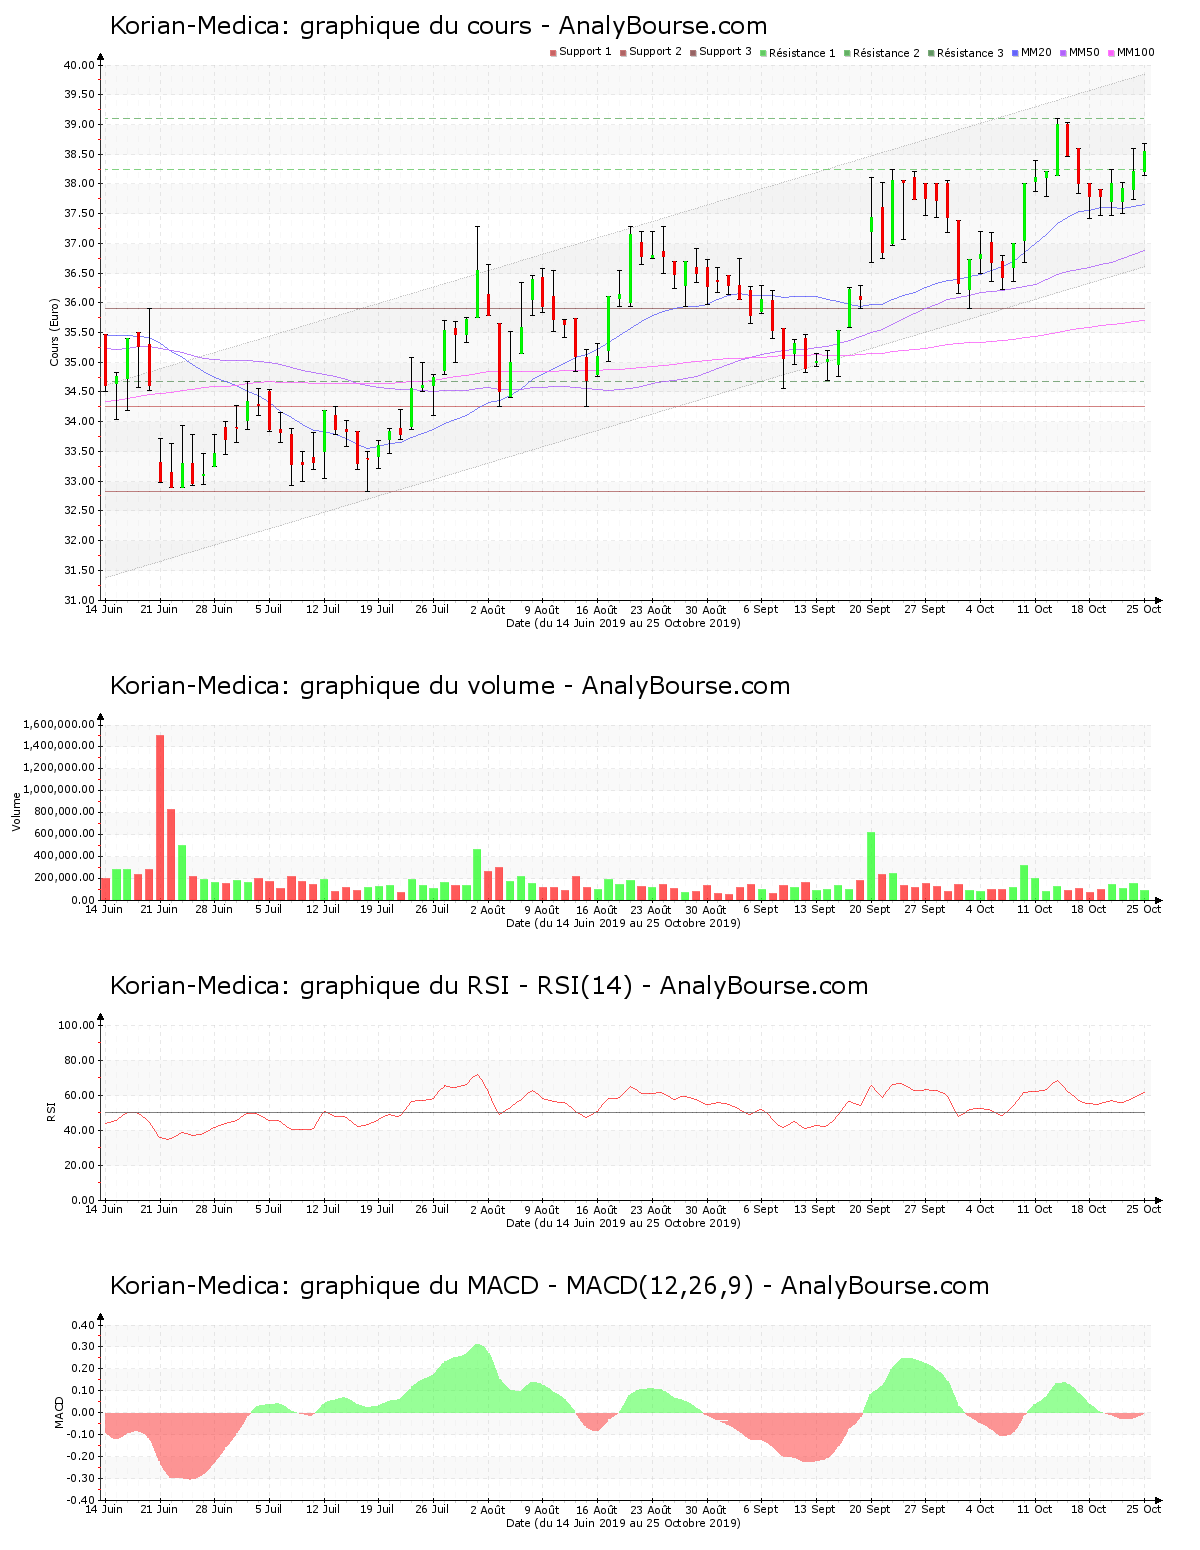This screenshot has height=1550, width=1200.
Task: Click the 31.00 price axis value
Action: (79, 600)
